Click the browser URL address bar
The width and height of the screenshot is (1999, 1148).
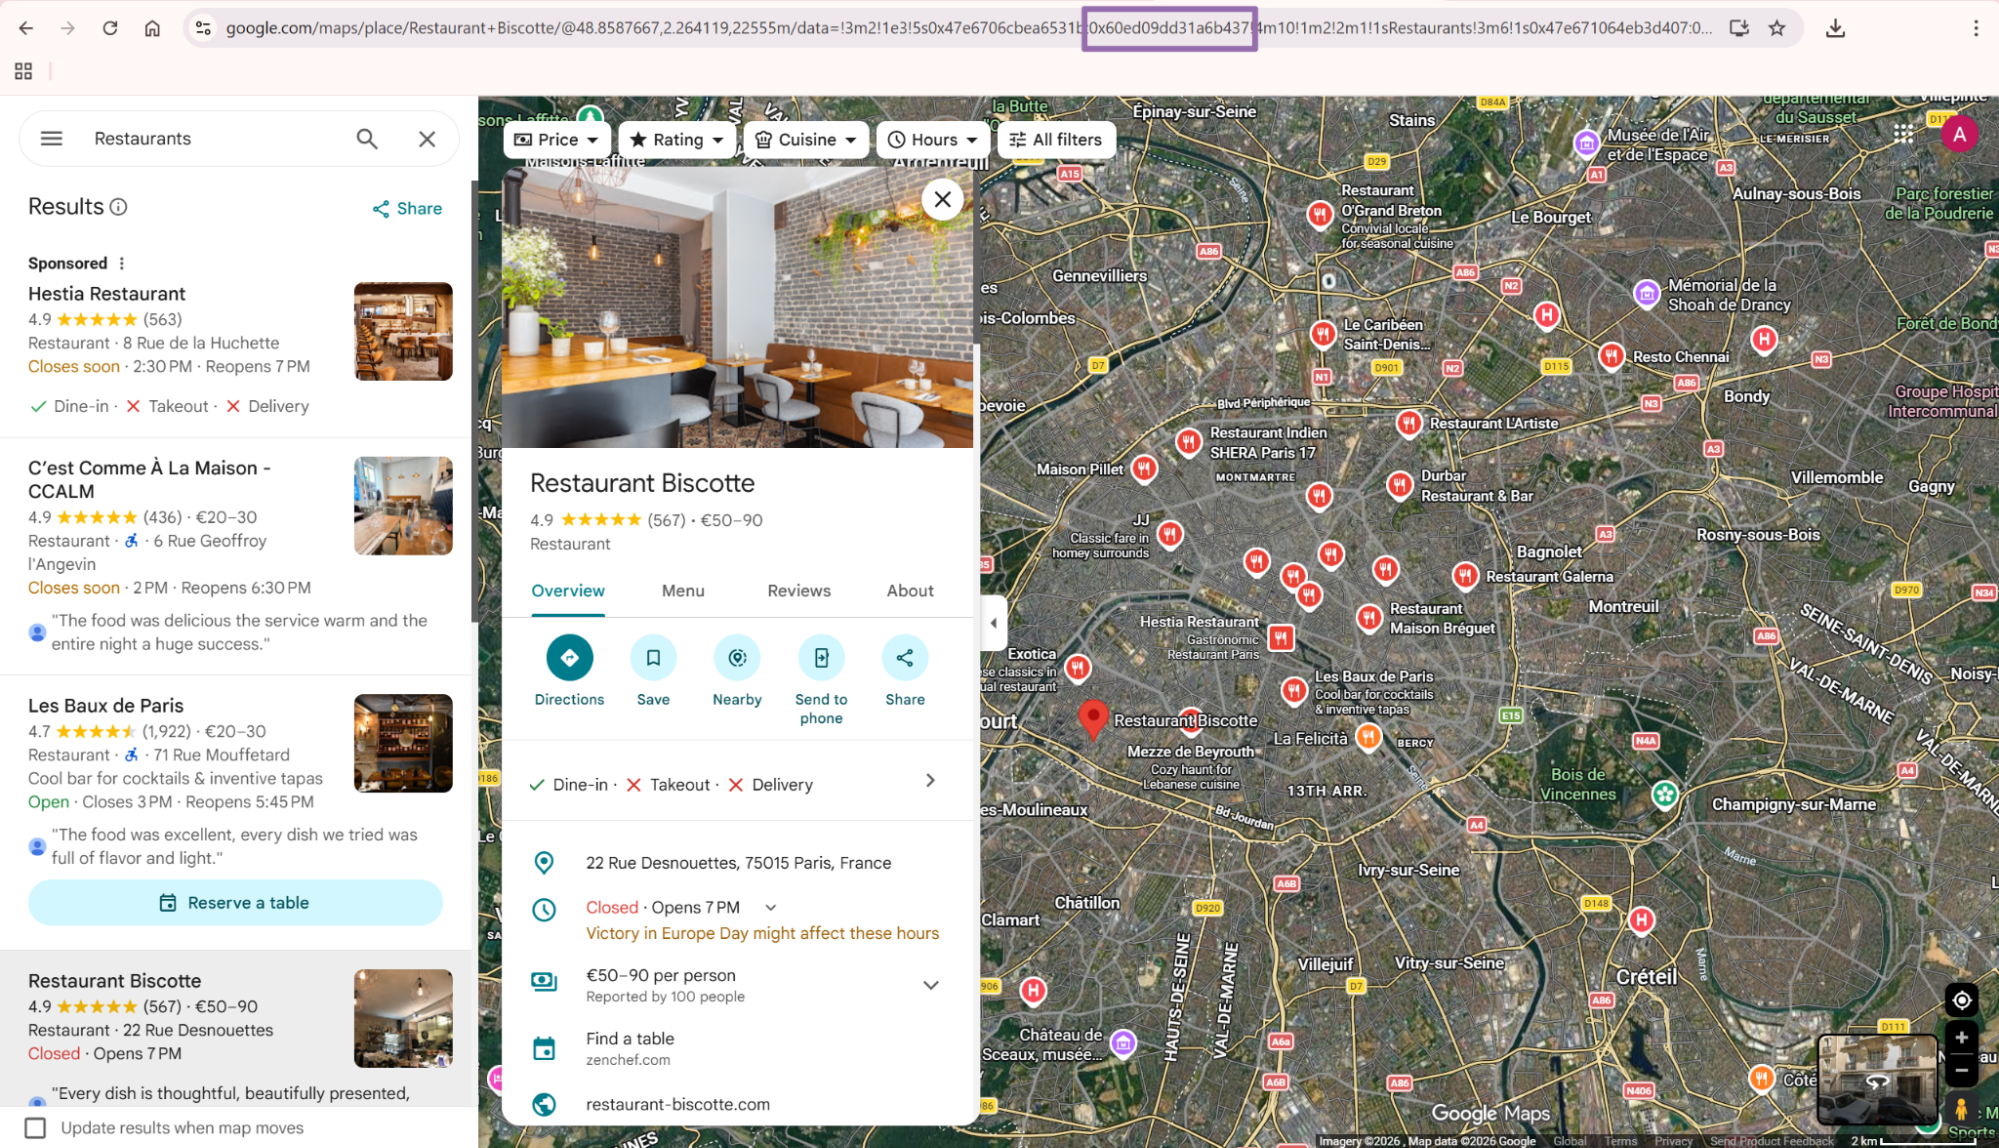pyautogui.click(x=968, y=28)
